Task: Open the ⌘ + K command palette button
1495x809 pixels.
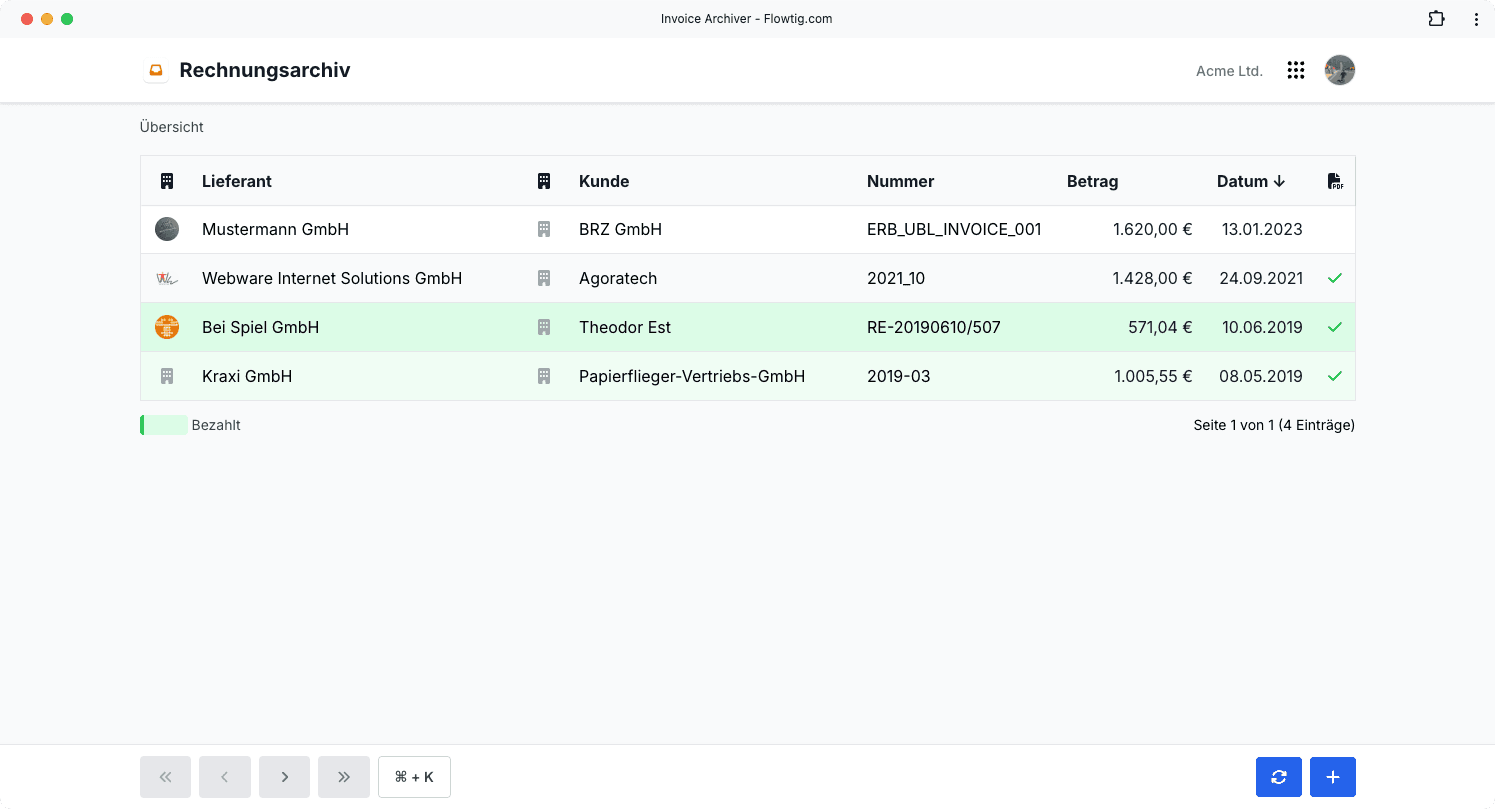Action: tap(414, 777)
